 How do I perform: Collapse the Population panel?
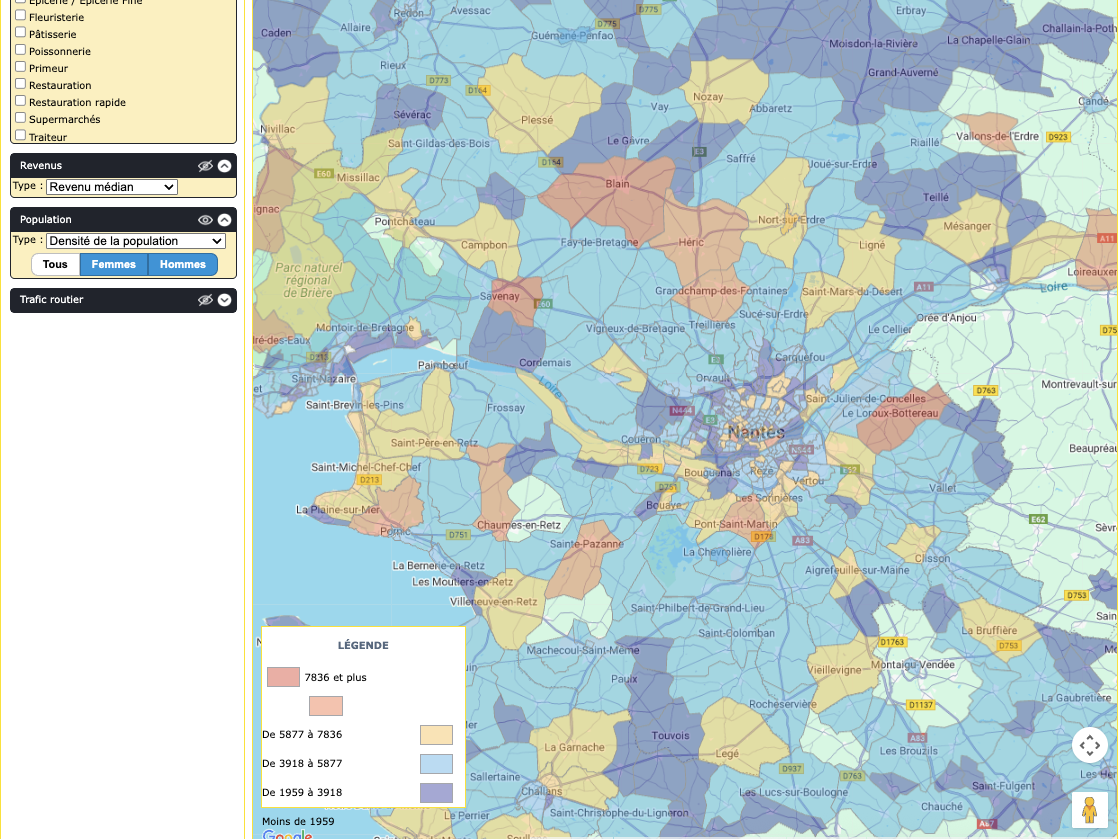click(224, 220)
